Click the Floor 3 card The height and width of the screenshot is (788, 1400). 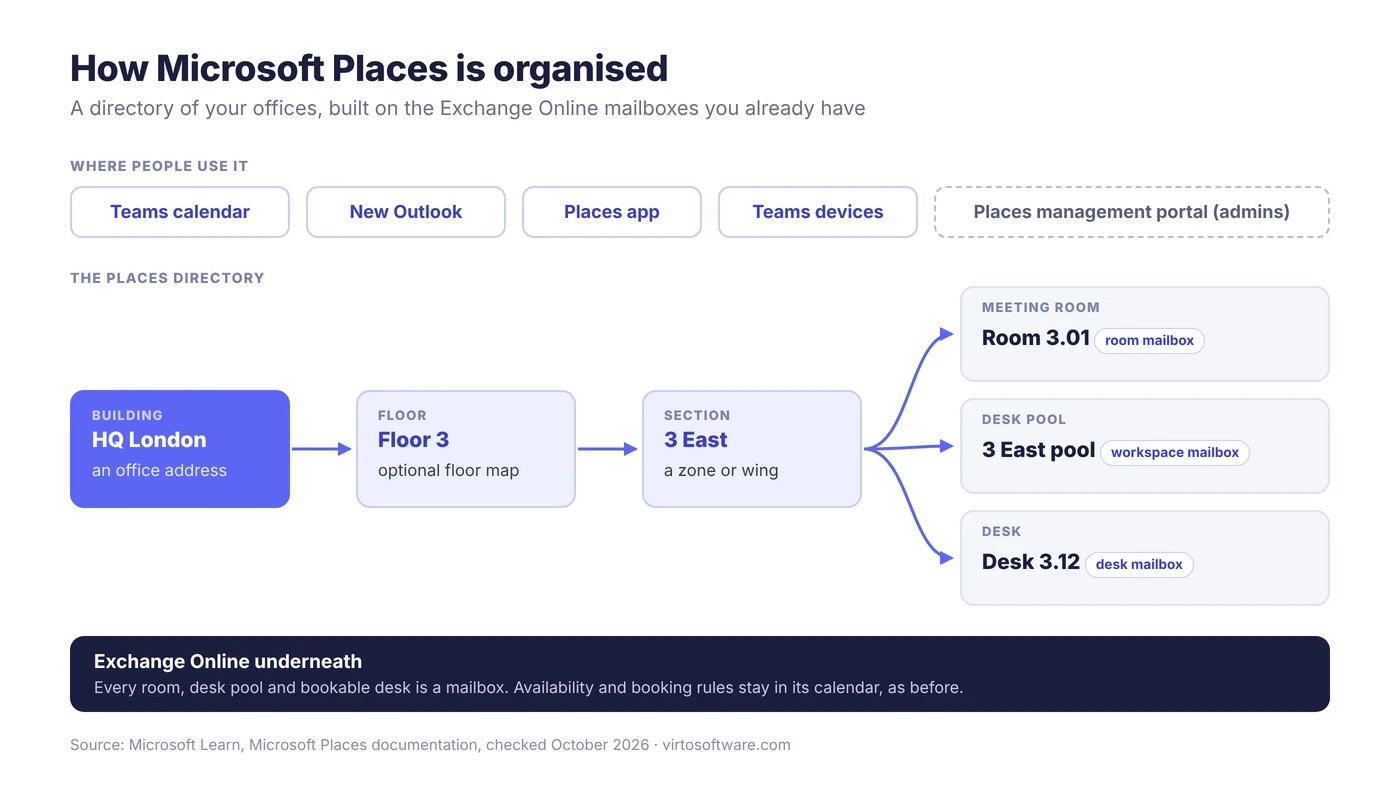pos(466,449)
